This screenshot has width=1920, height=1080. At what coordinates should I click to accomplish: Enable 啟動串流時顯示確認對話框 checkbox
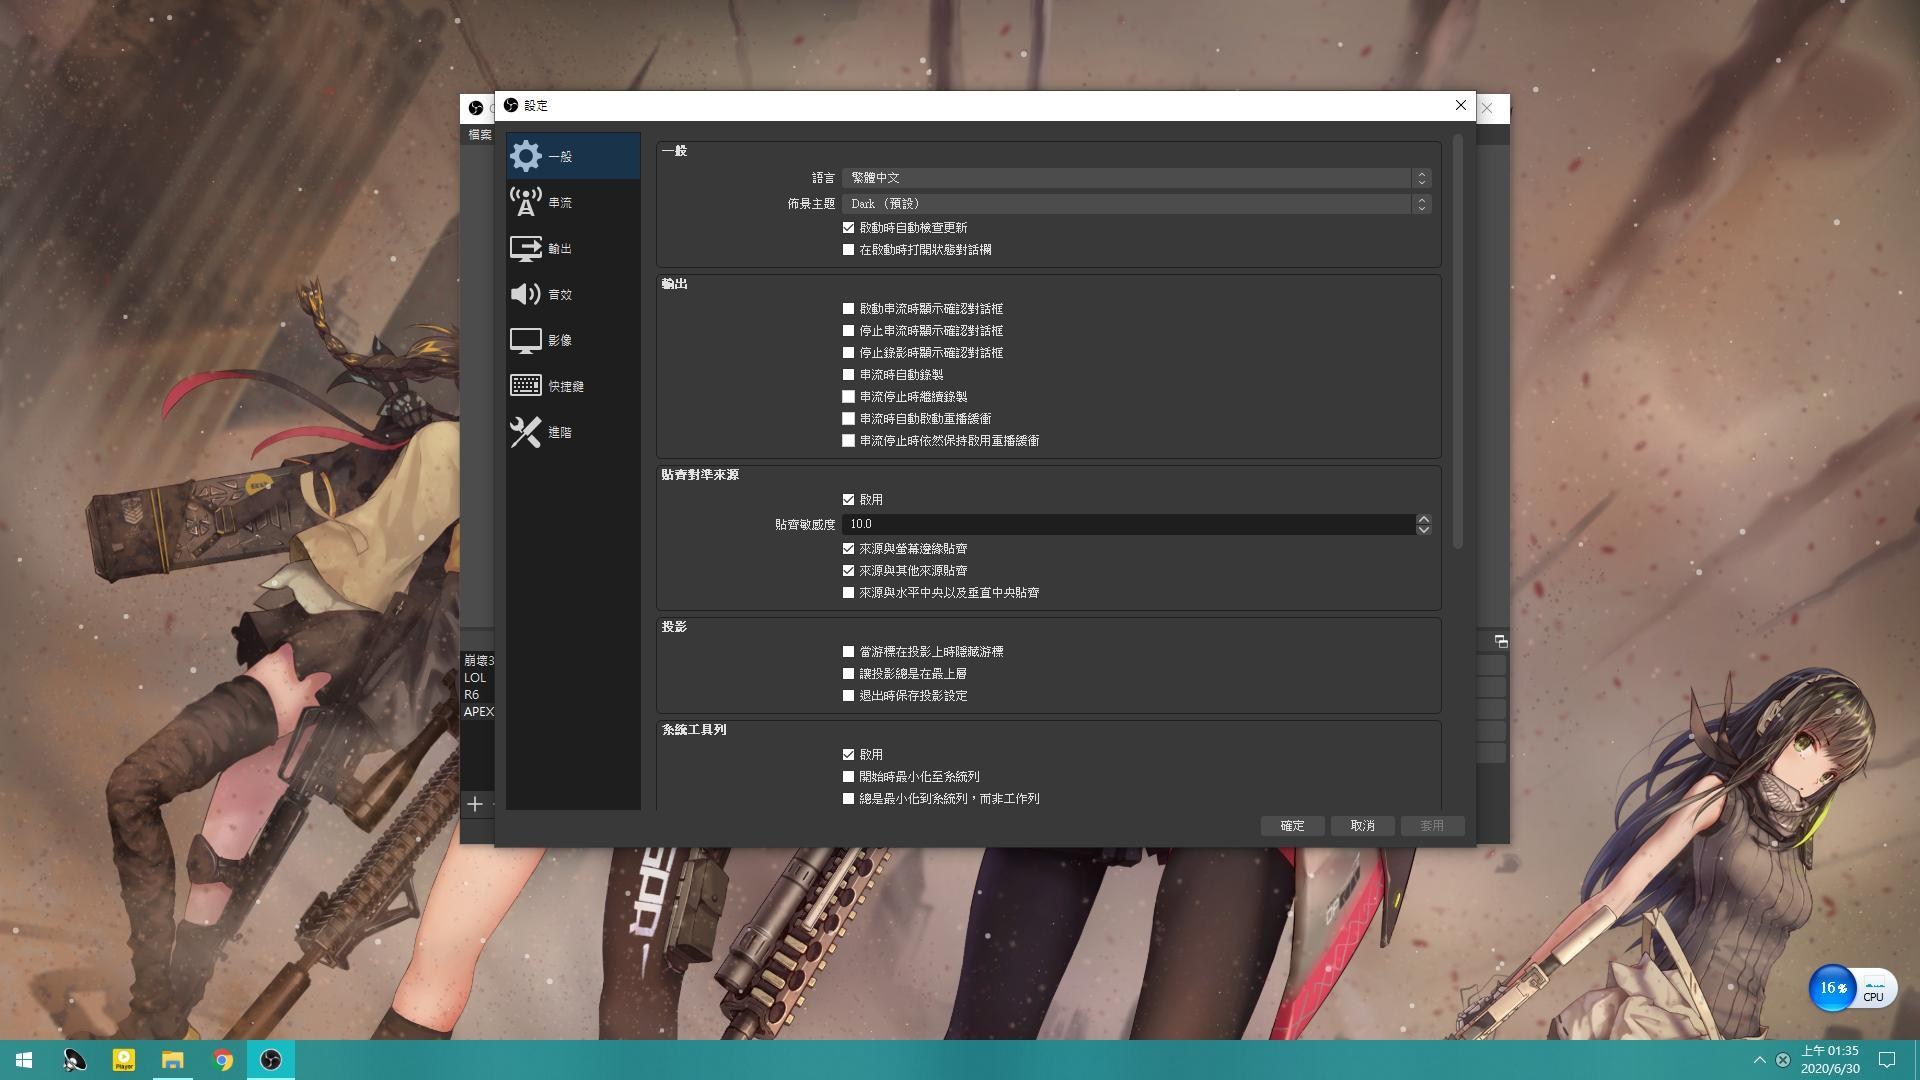(848, 309)
